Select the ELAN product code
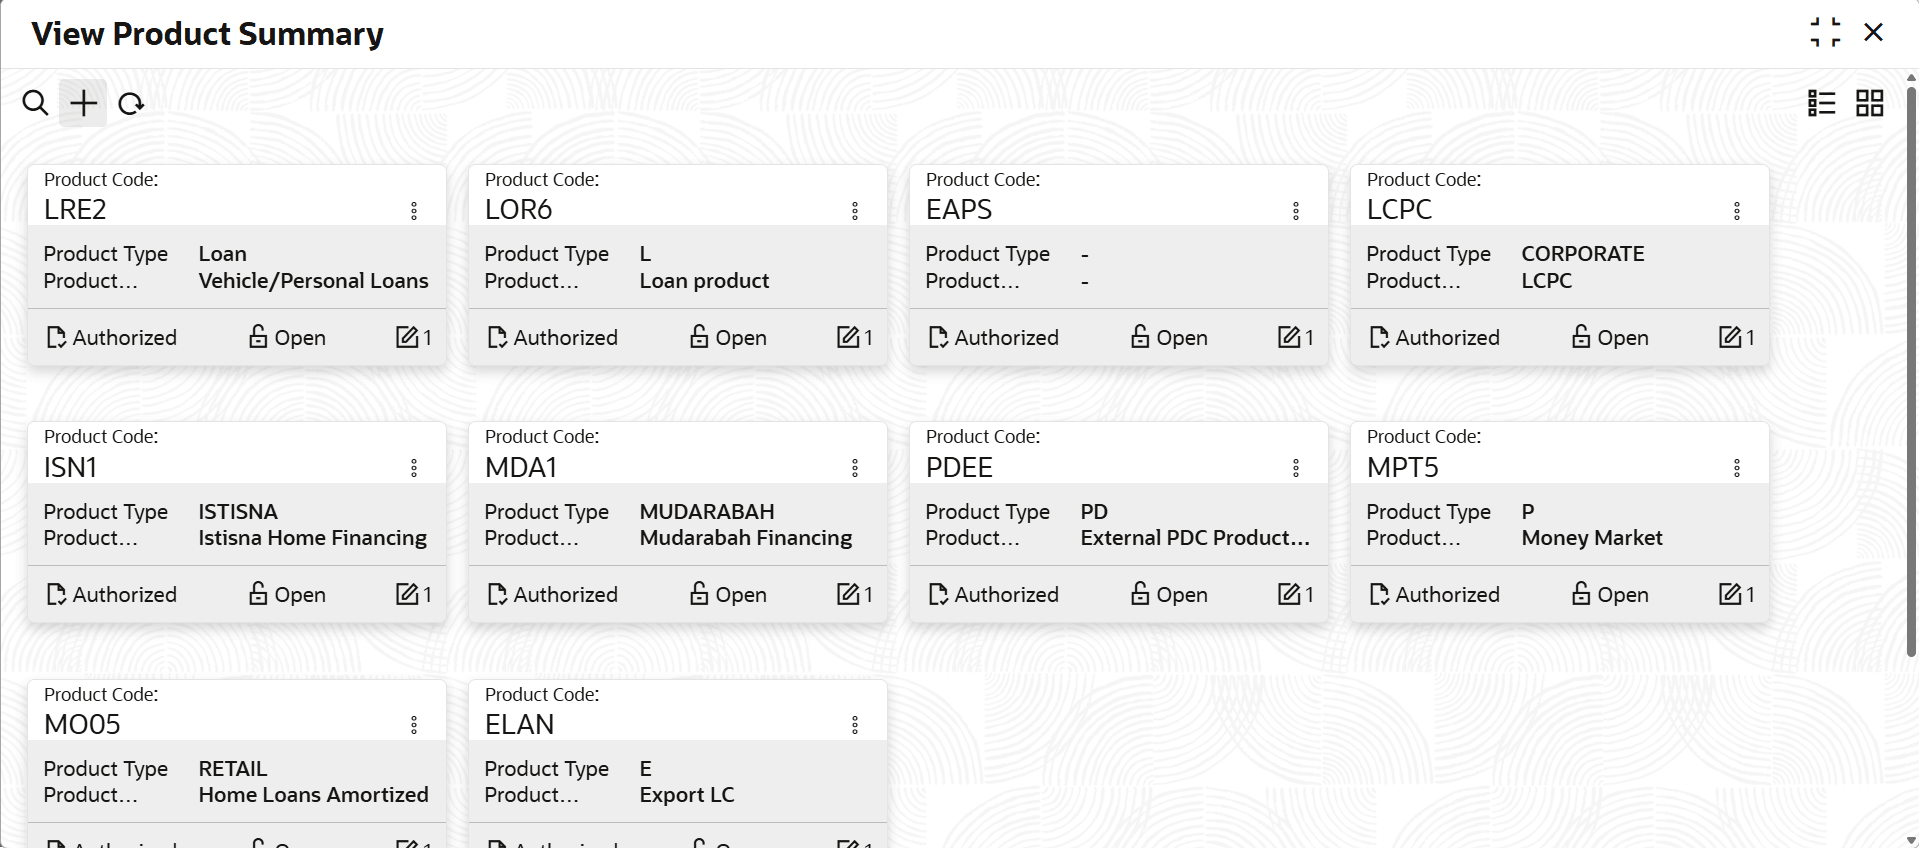The image size is (1919, 848). pos(519,724)
